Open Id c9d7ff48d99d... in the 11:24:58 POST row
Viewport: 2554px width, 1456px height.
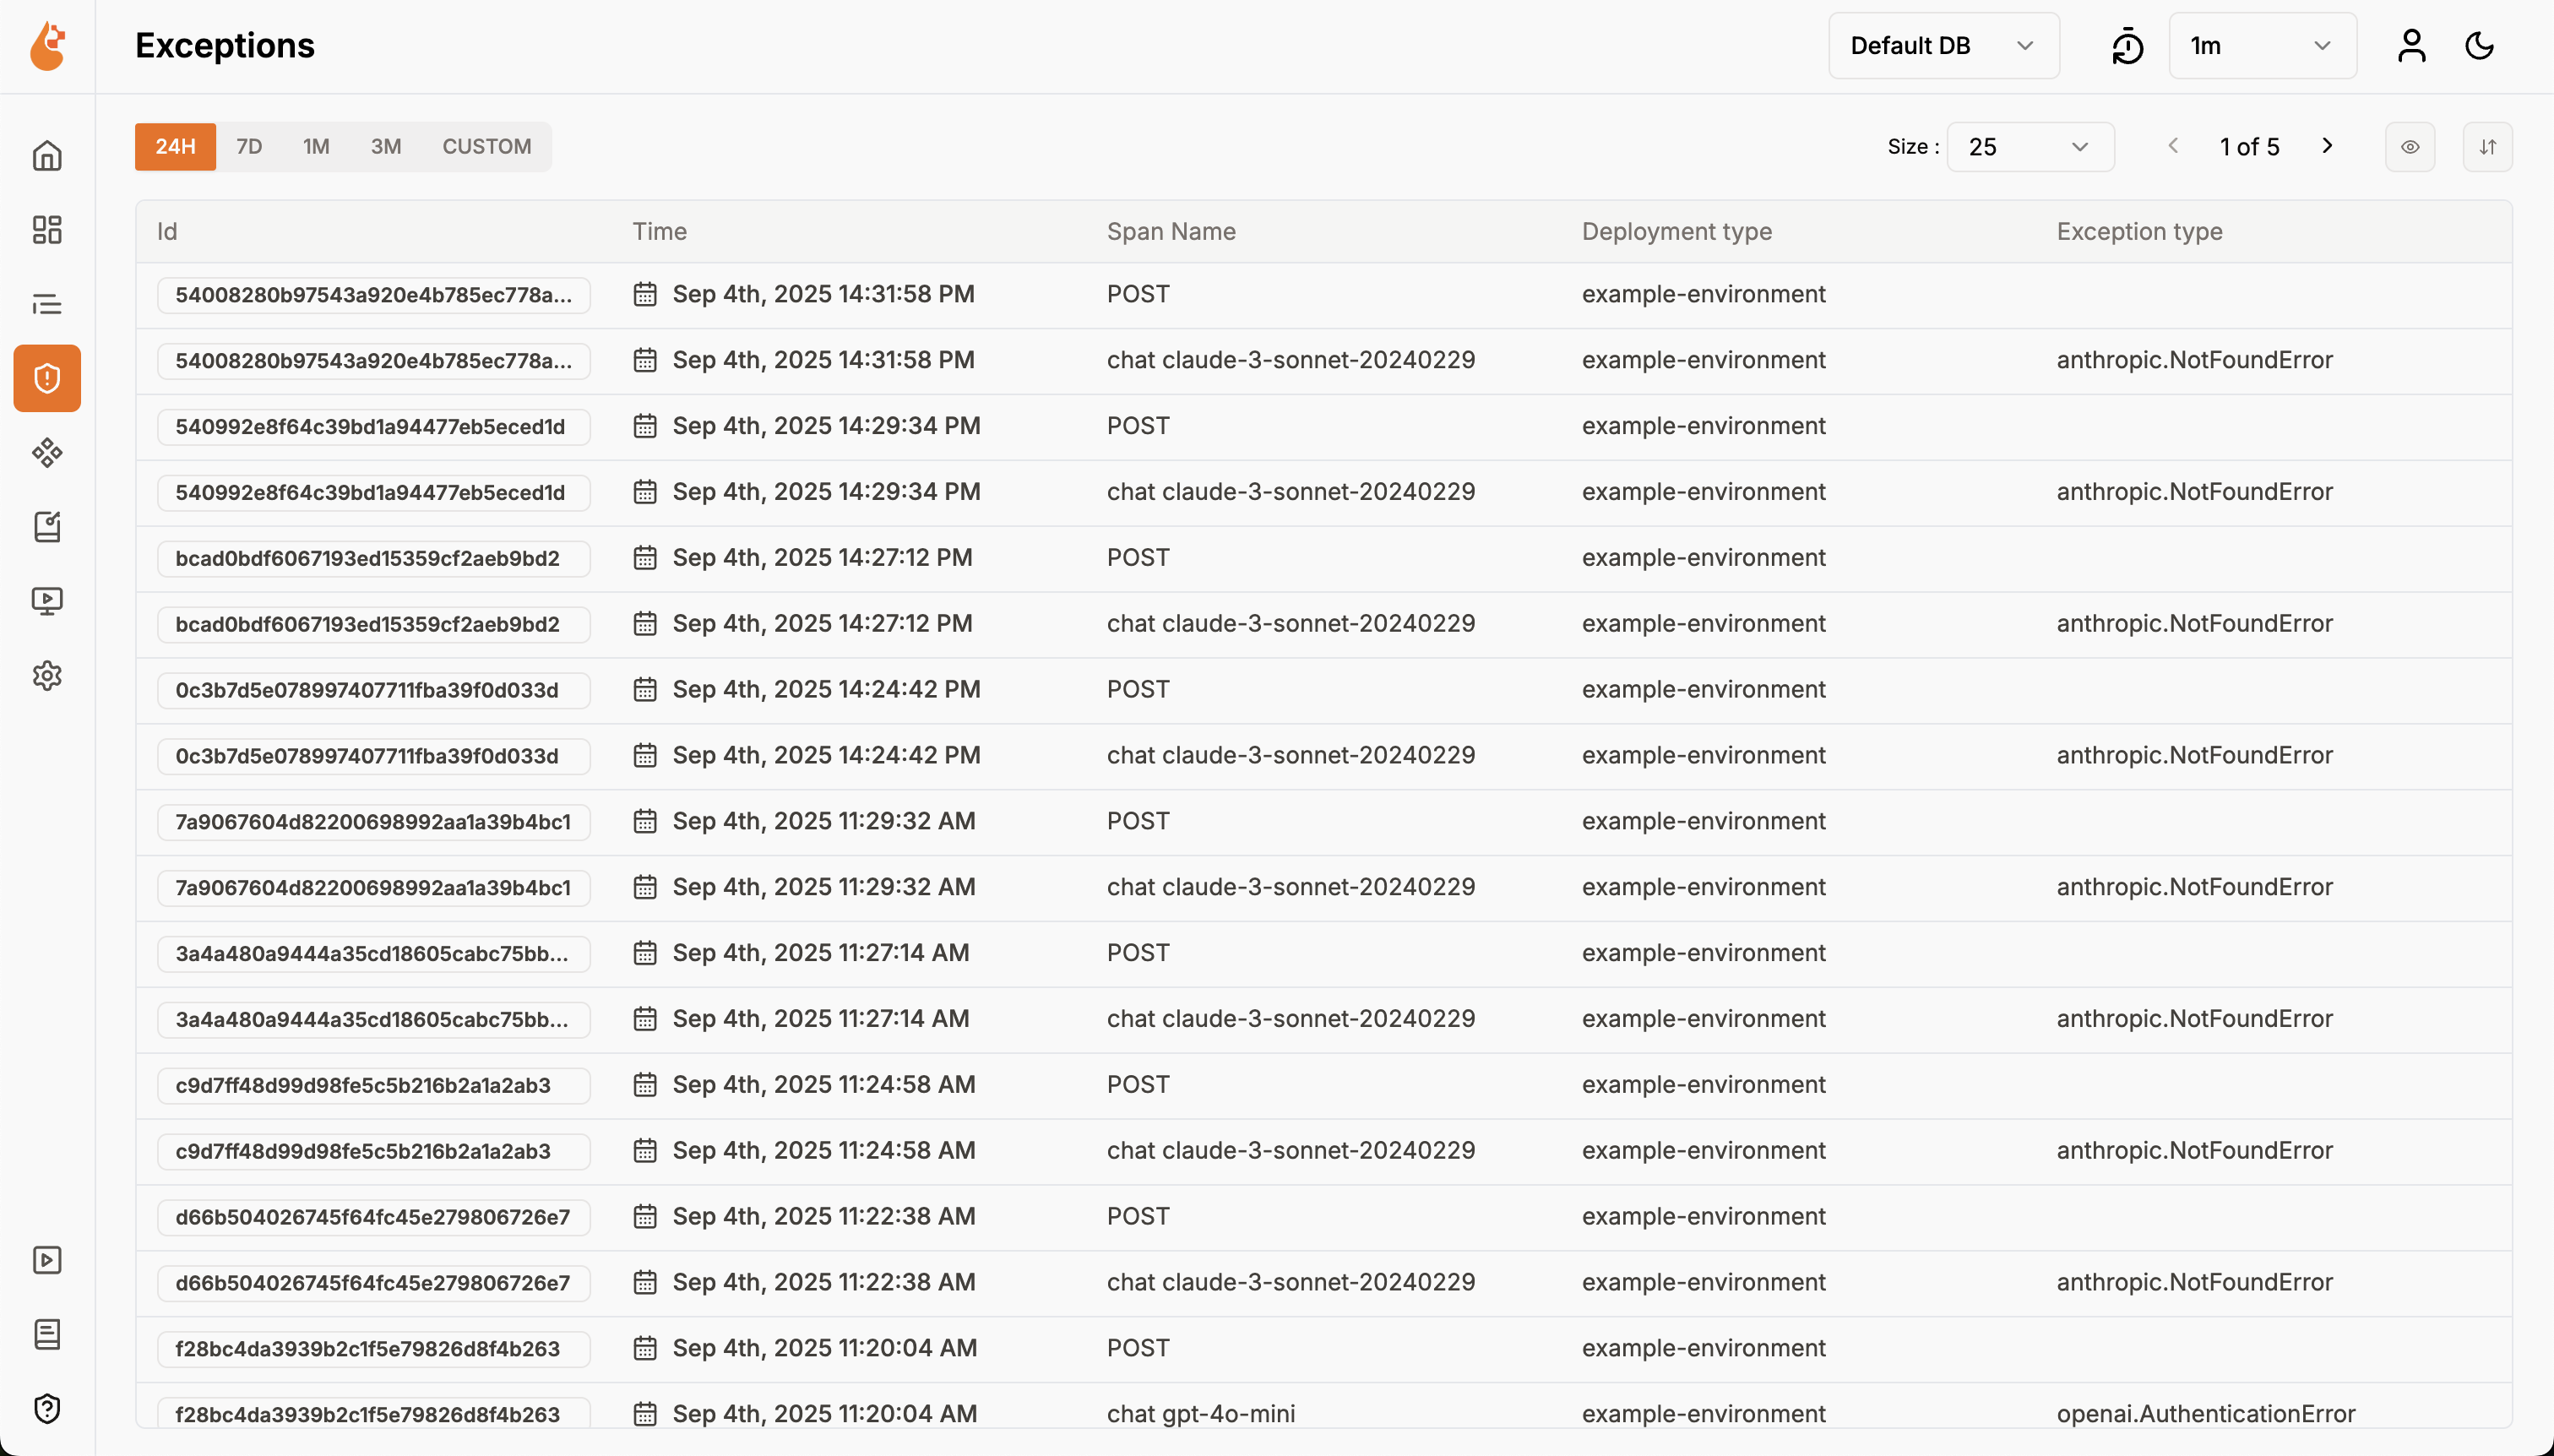[374, 1085]
